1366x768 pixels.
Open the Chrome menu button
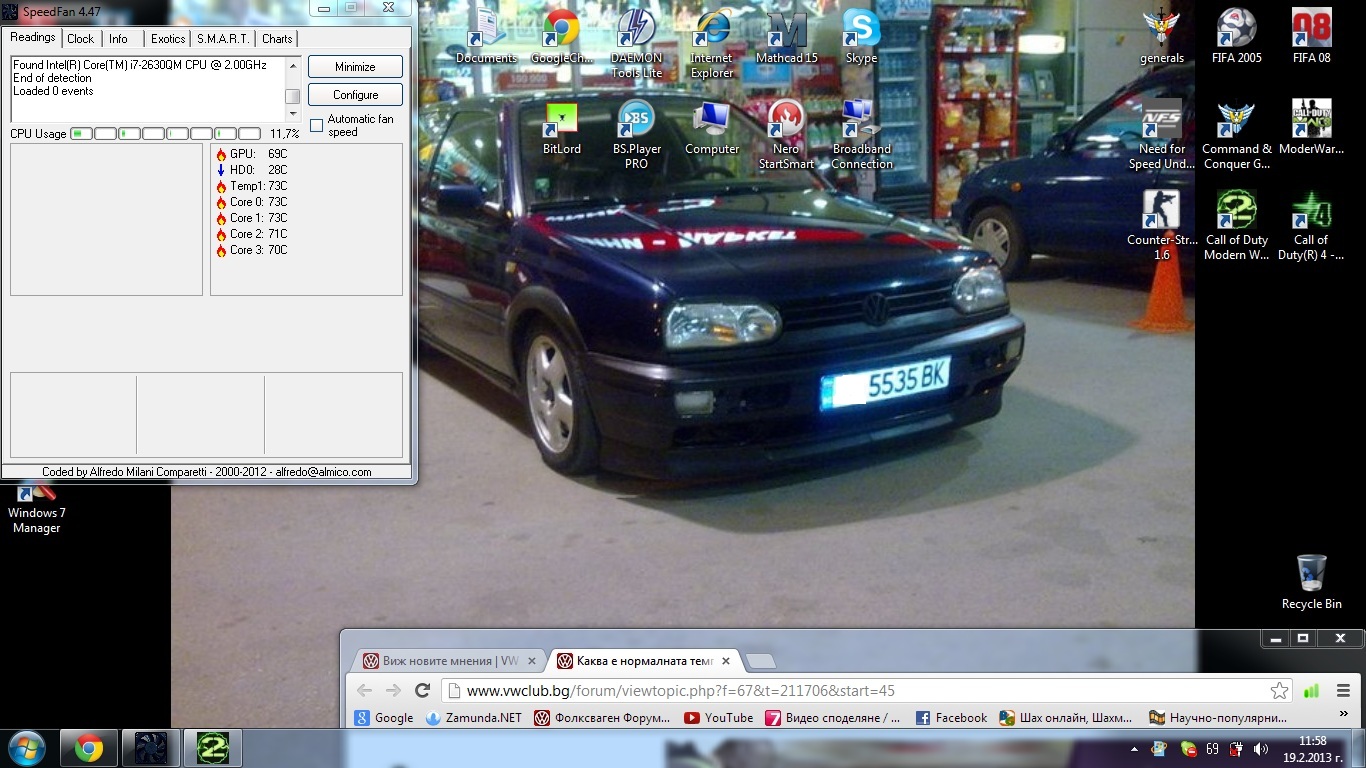pyautogui.click(x=1343, y=691)
